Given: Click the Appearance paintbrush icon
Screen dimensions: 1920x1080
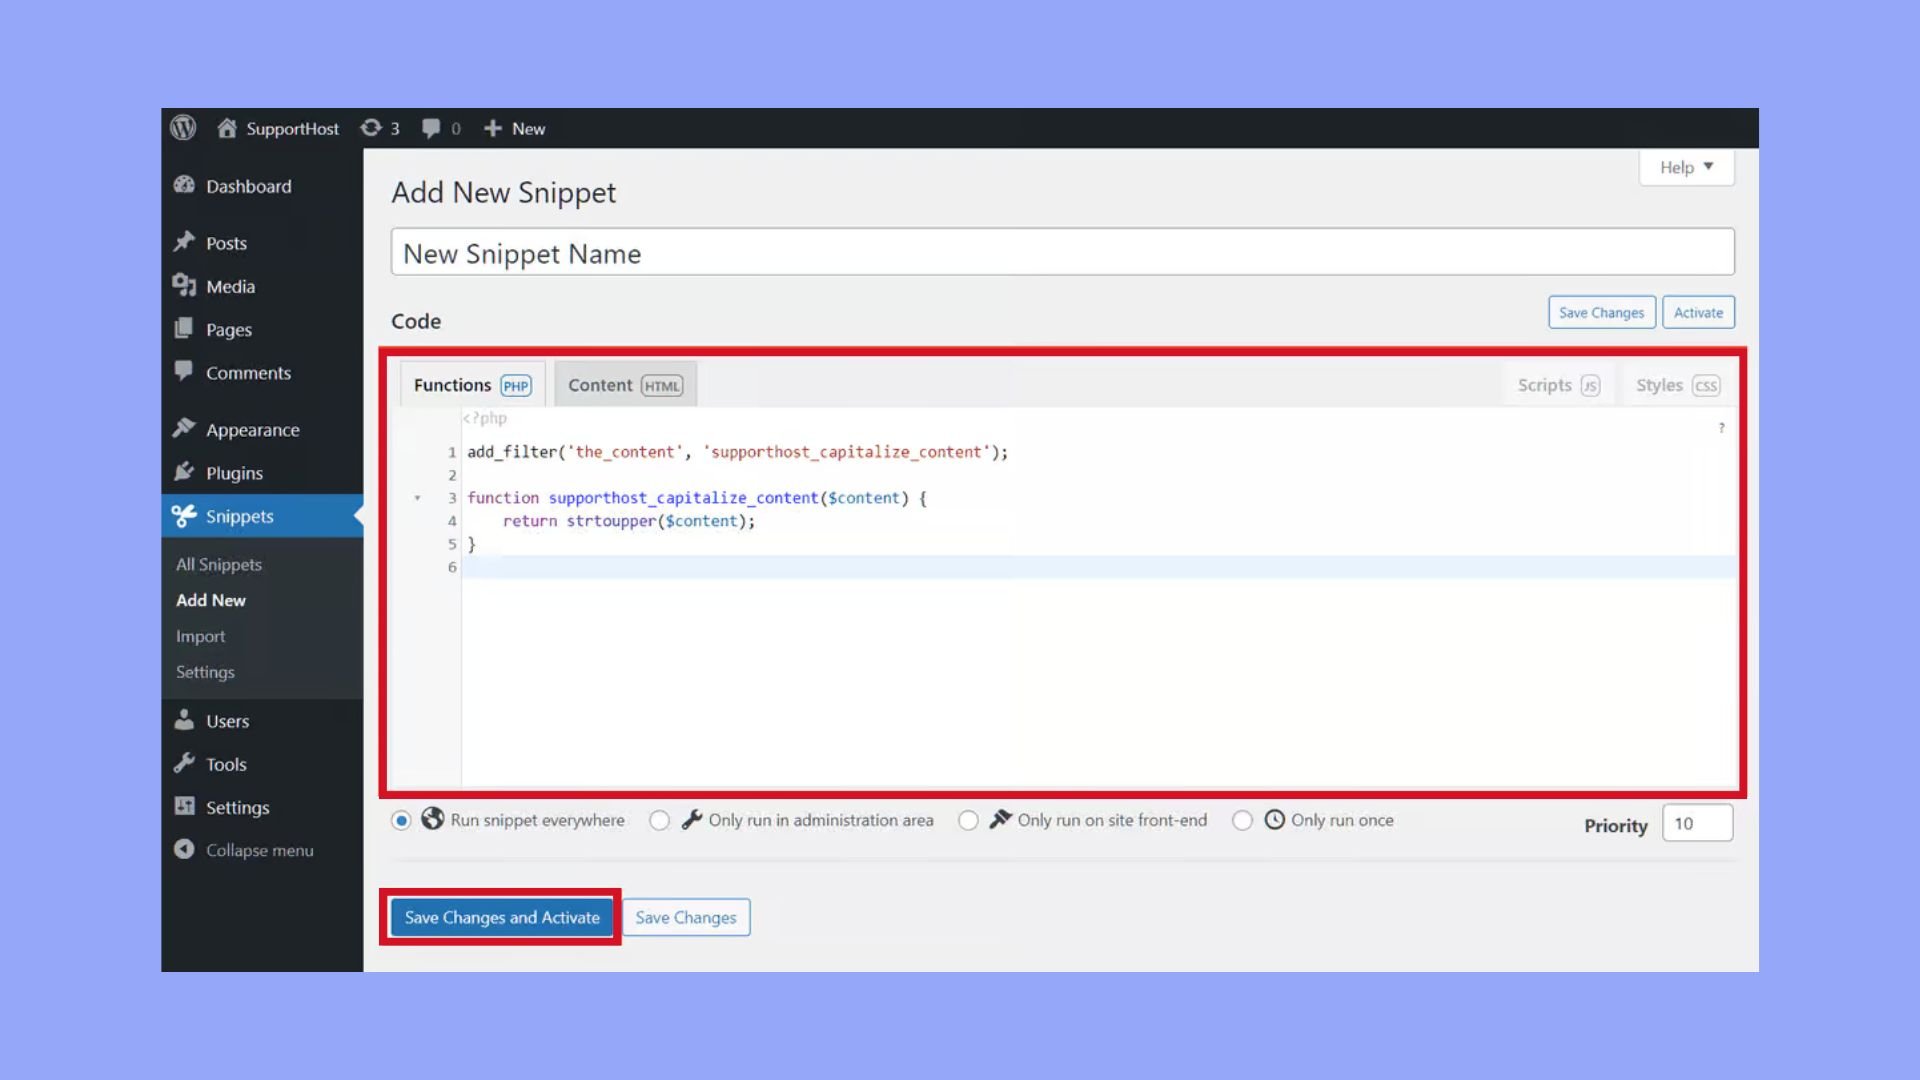Looking at the screenshot, I should (184, 429).
